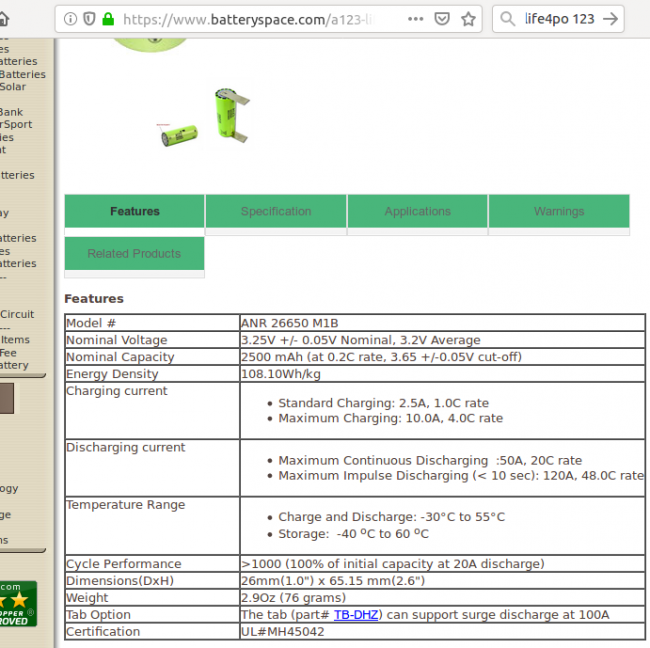Click the '108.10Wh/kg' energy density value
Image resolution: width=650 pixels, height=648 pixels.
coord(281,374)
